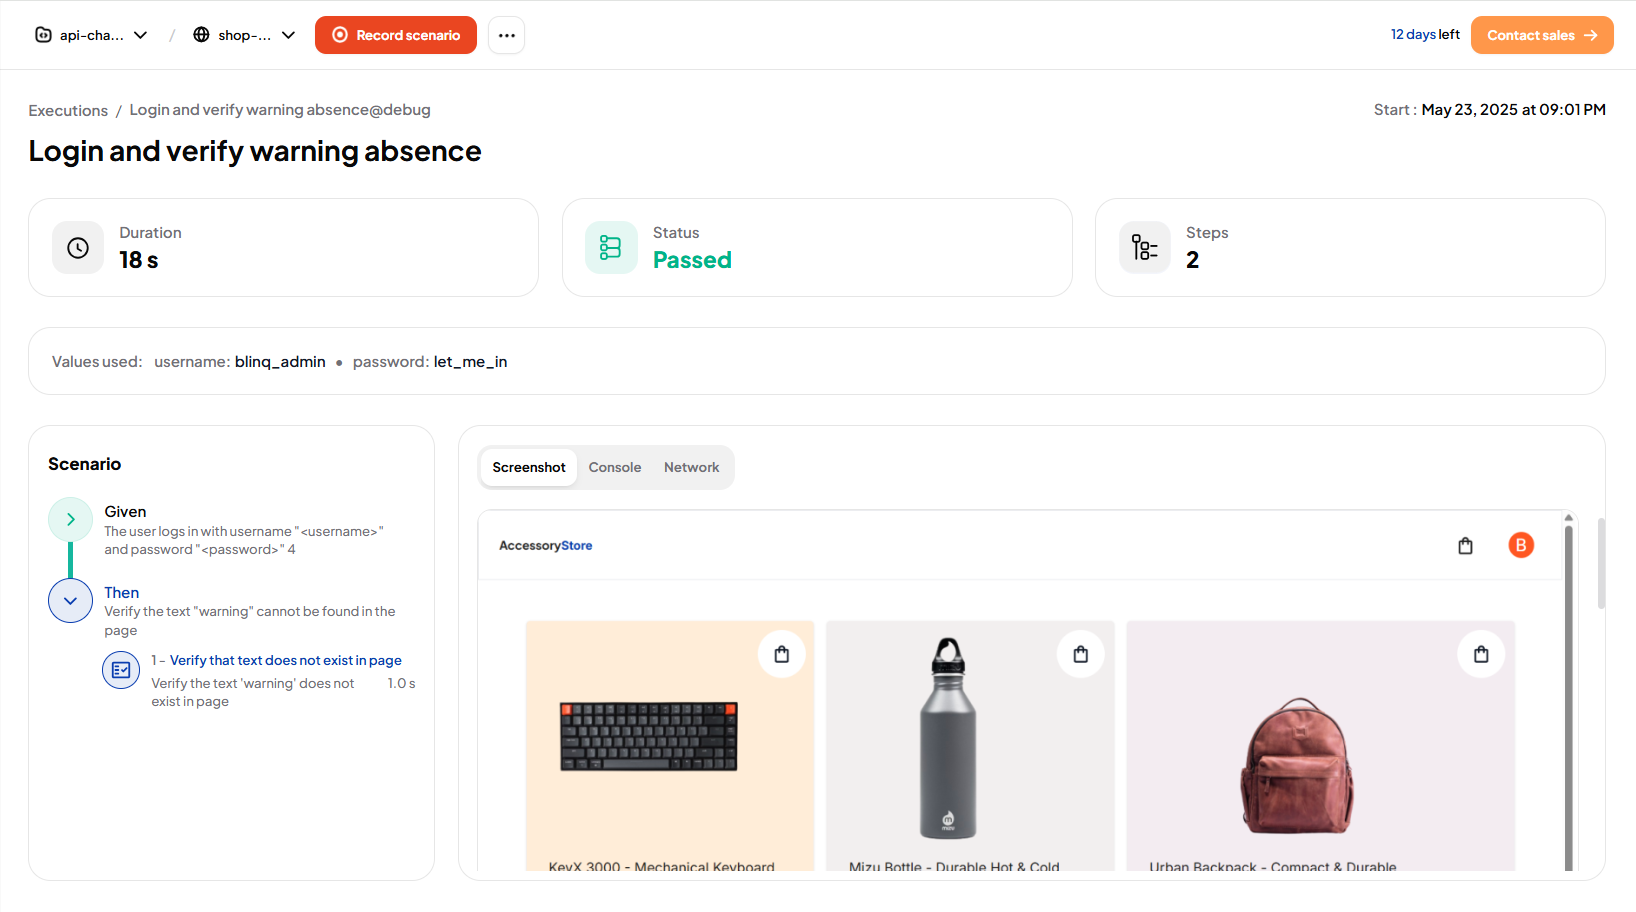
Task: Click the verify step checklist icon
Action: [x=121, y=670]
